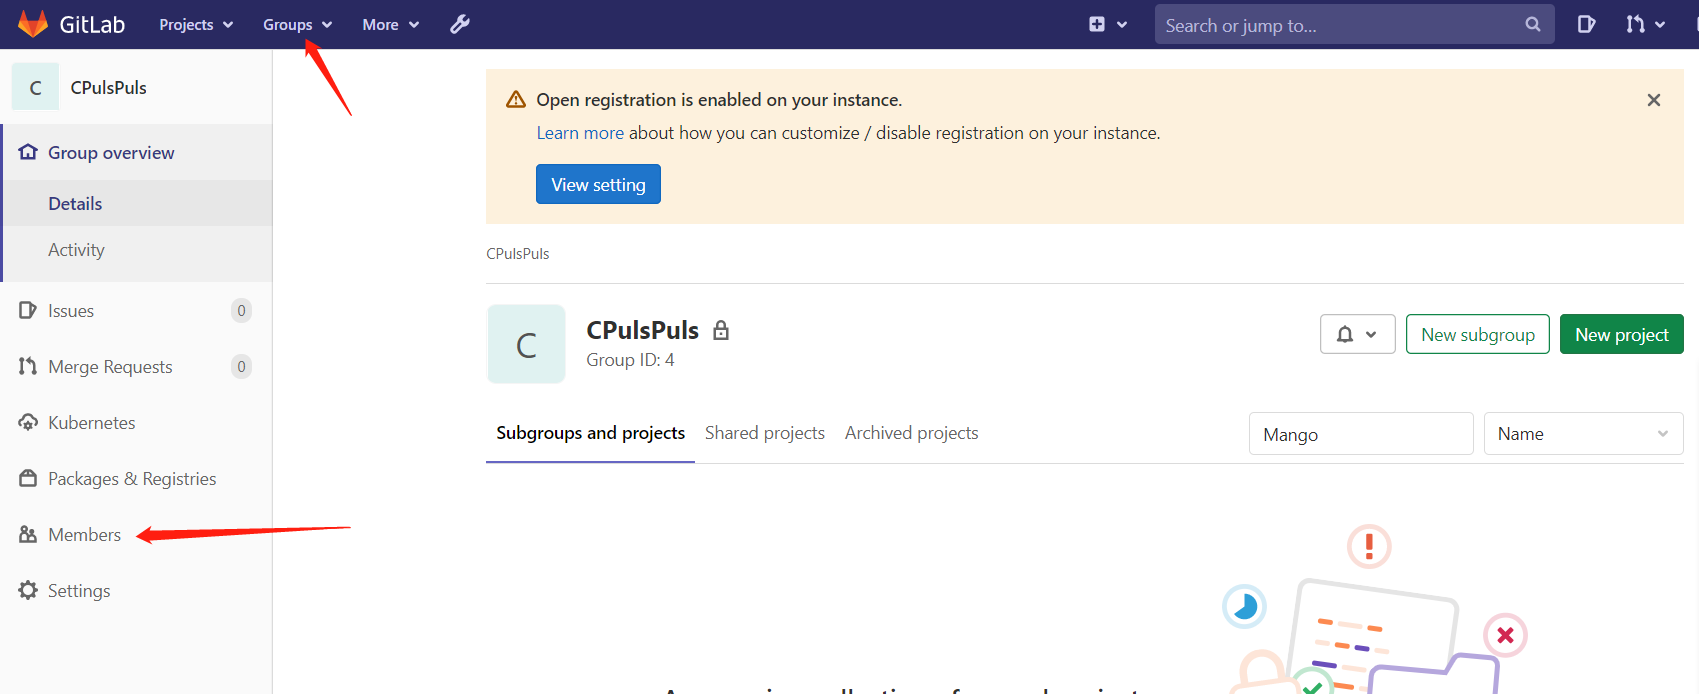Dismiss the open registration alert
1699x694 pixels.
point(1653,100)
